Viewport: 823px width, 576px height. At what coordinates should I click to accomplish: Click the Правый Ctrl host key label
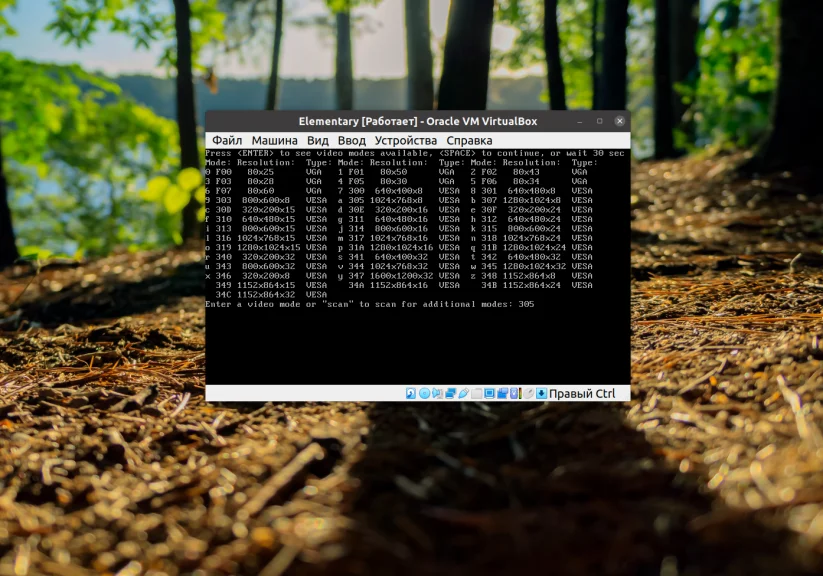582,393
